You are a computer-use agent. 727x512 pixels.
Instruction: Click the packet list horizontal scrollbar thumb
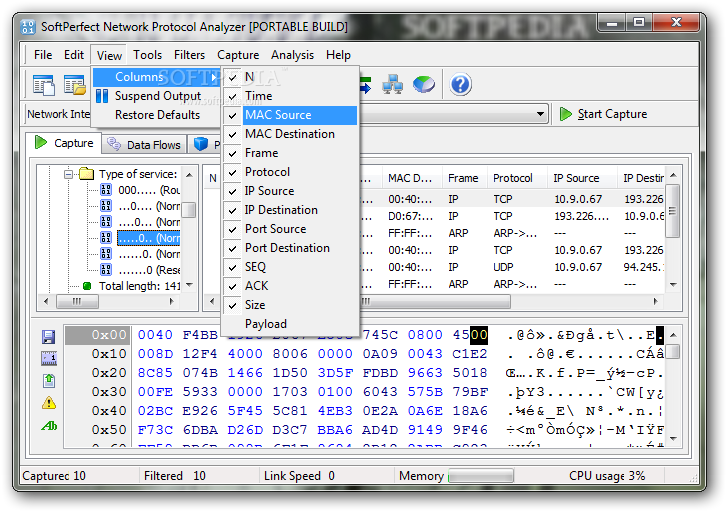click(435, 302)
